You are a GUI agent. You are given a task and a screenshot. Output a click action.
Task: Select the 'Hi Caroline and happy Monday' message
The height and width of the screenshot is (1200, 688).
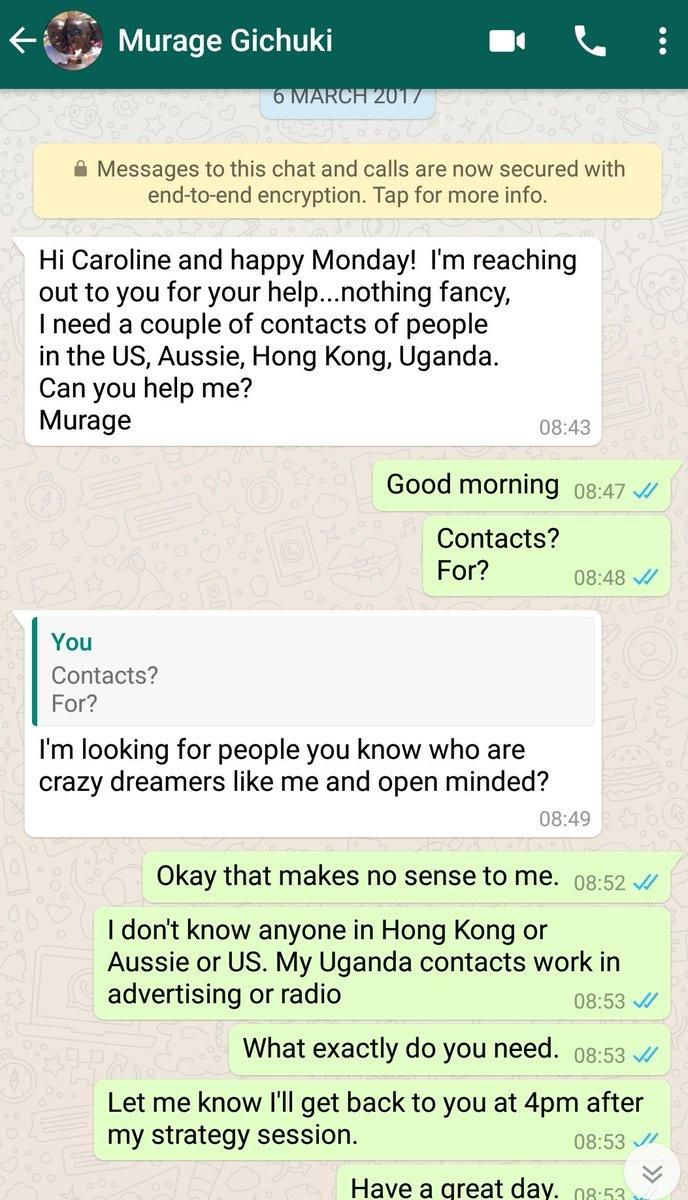pyautogui.click(x=313, y=340)
